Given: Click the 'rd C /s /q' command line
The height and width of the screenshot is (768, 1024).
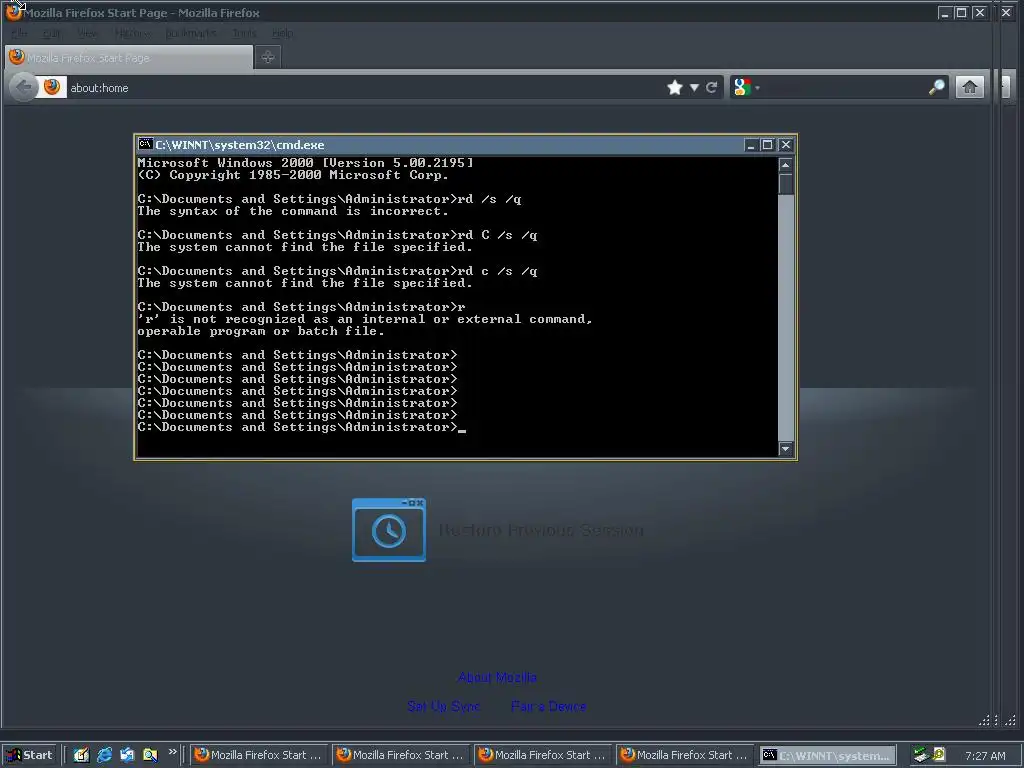Looking at the screenshot, I should [497, 235].
